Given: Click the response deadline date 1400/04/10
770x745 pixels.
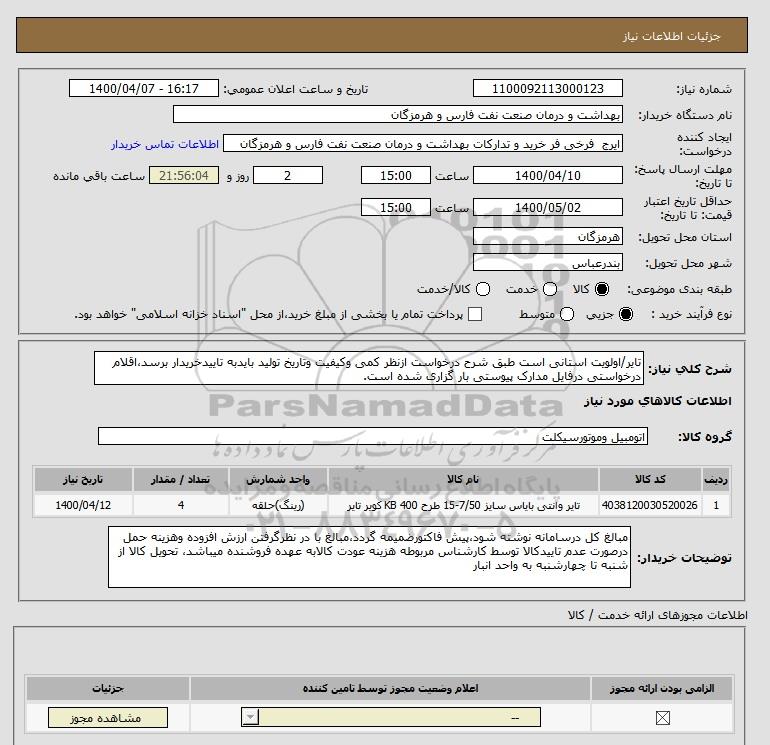Looking at the screenshot, I should click(x=548, y=175).
